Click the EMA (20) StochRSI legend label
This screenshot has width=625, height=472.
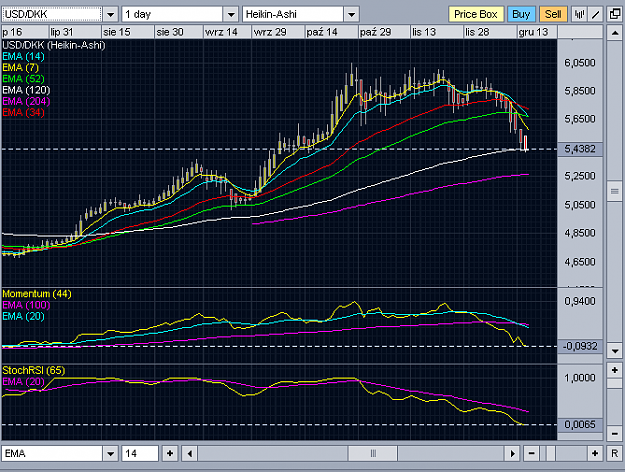coord(23,382)
